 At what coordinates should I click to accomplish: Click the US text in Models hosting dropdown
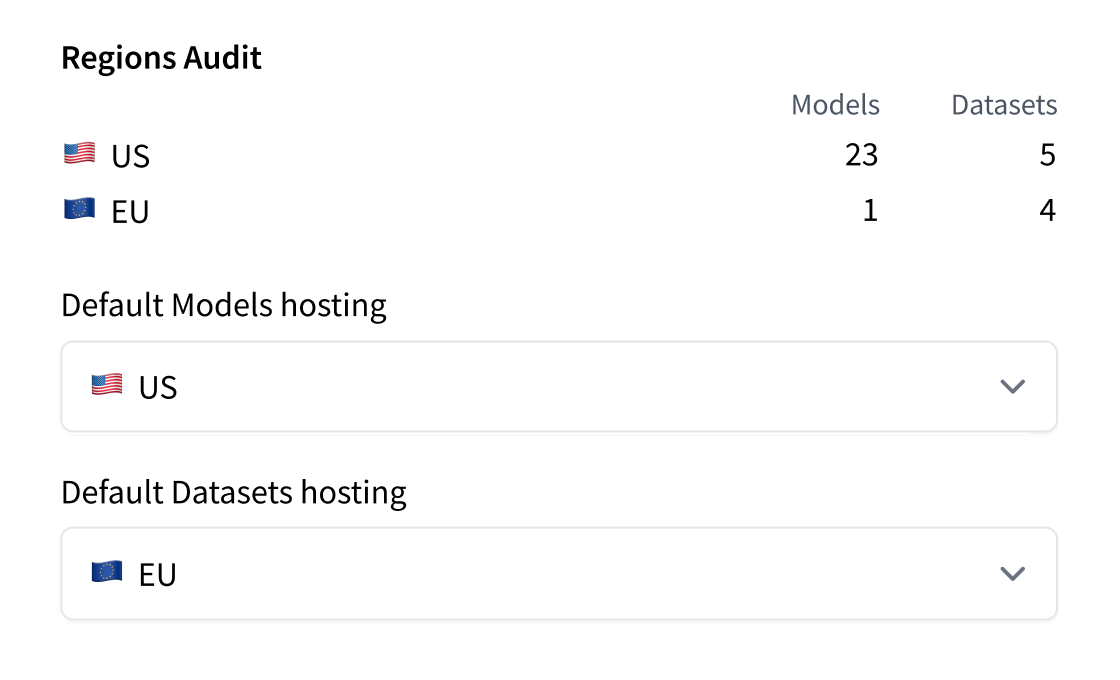coord(158,387)
